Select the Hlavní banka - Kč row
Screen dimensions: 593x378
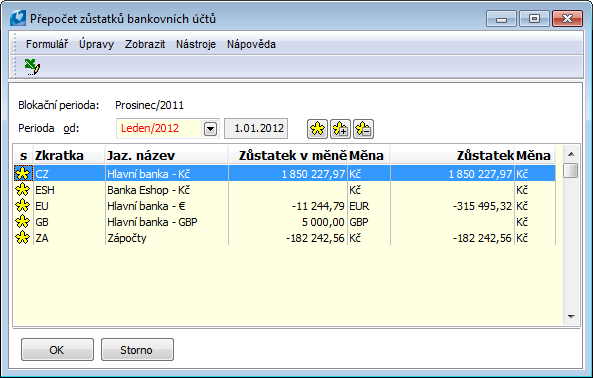tap(284, 174)
